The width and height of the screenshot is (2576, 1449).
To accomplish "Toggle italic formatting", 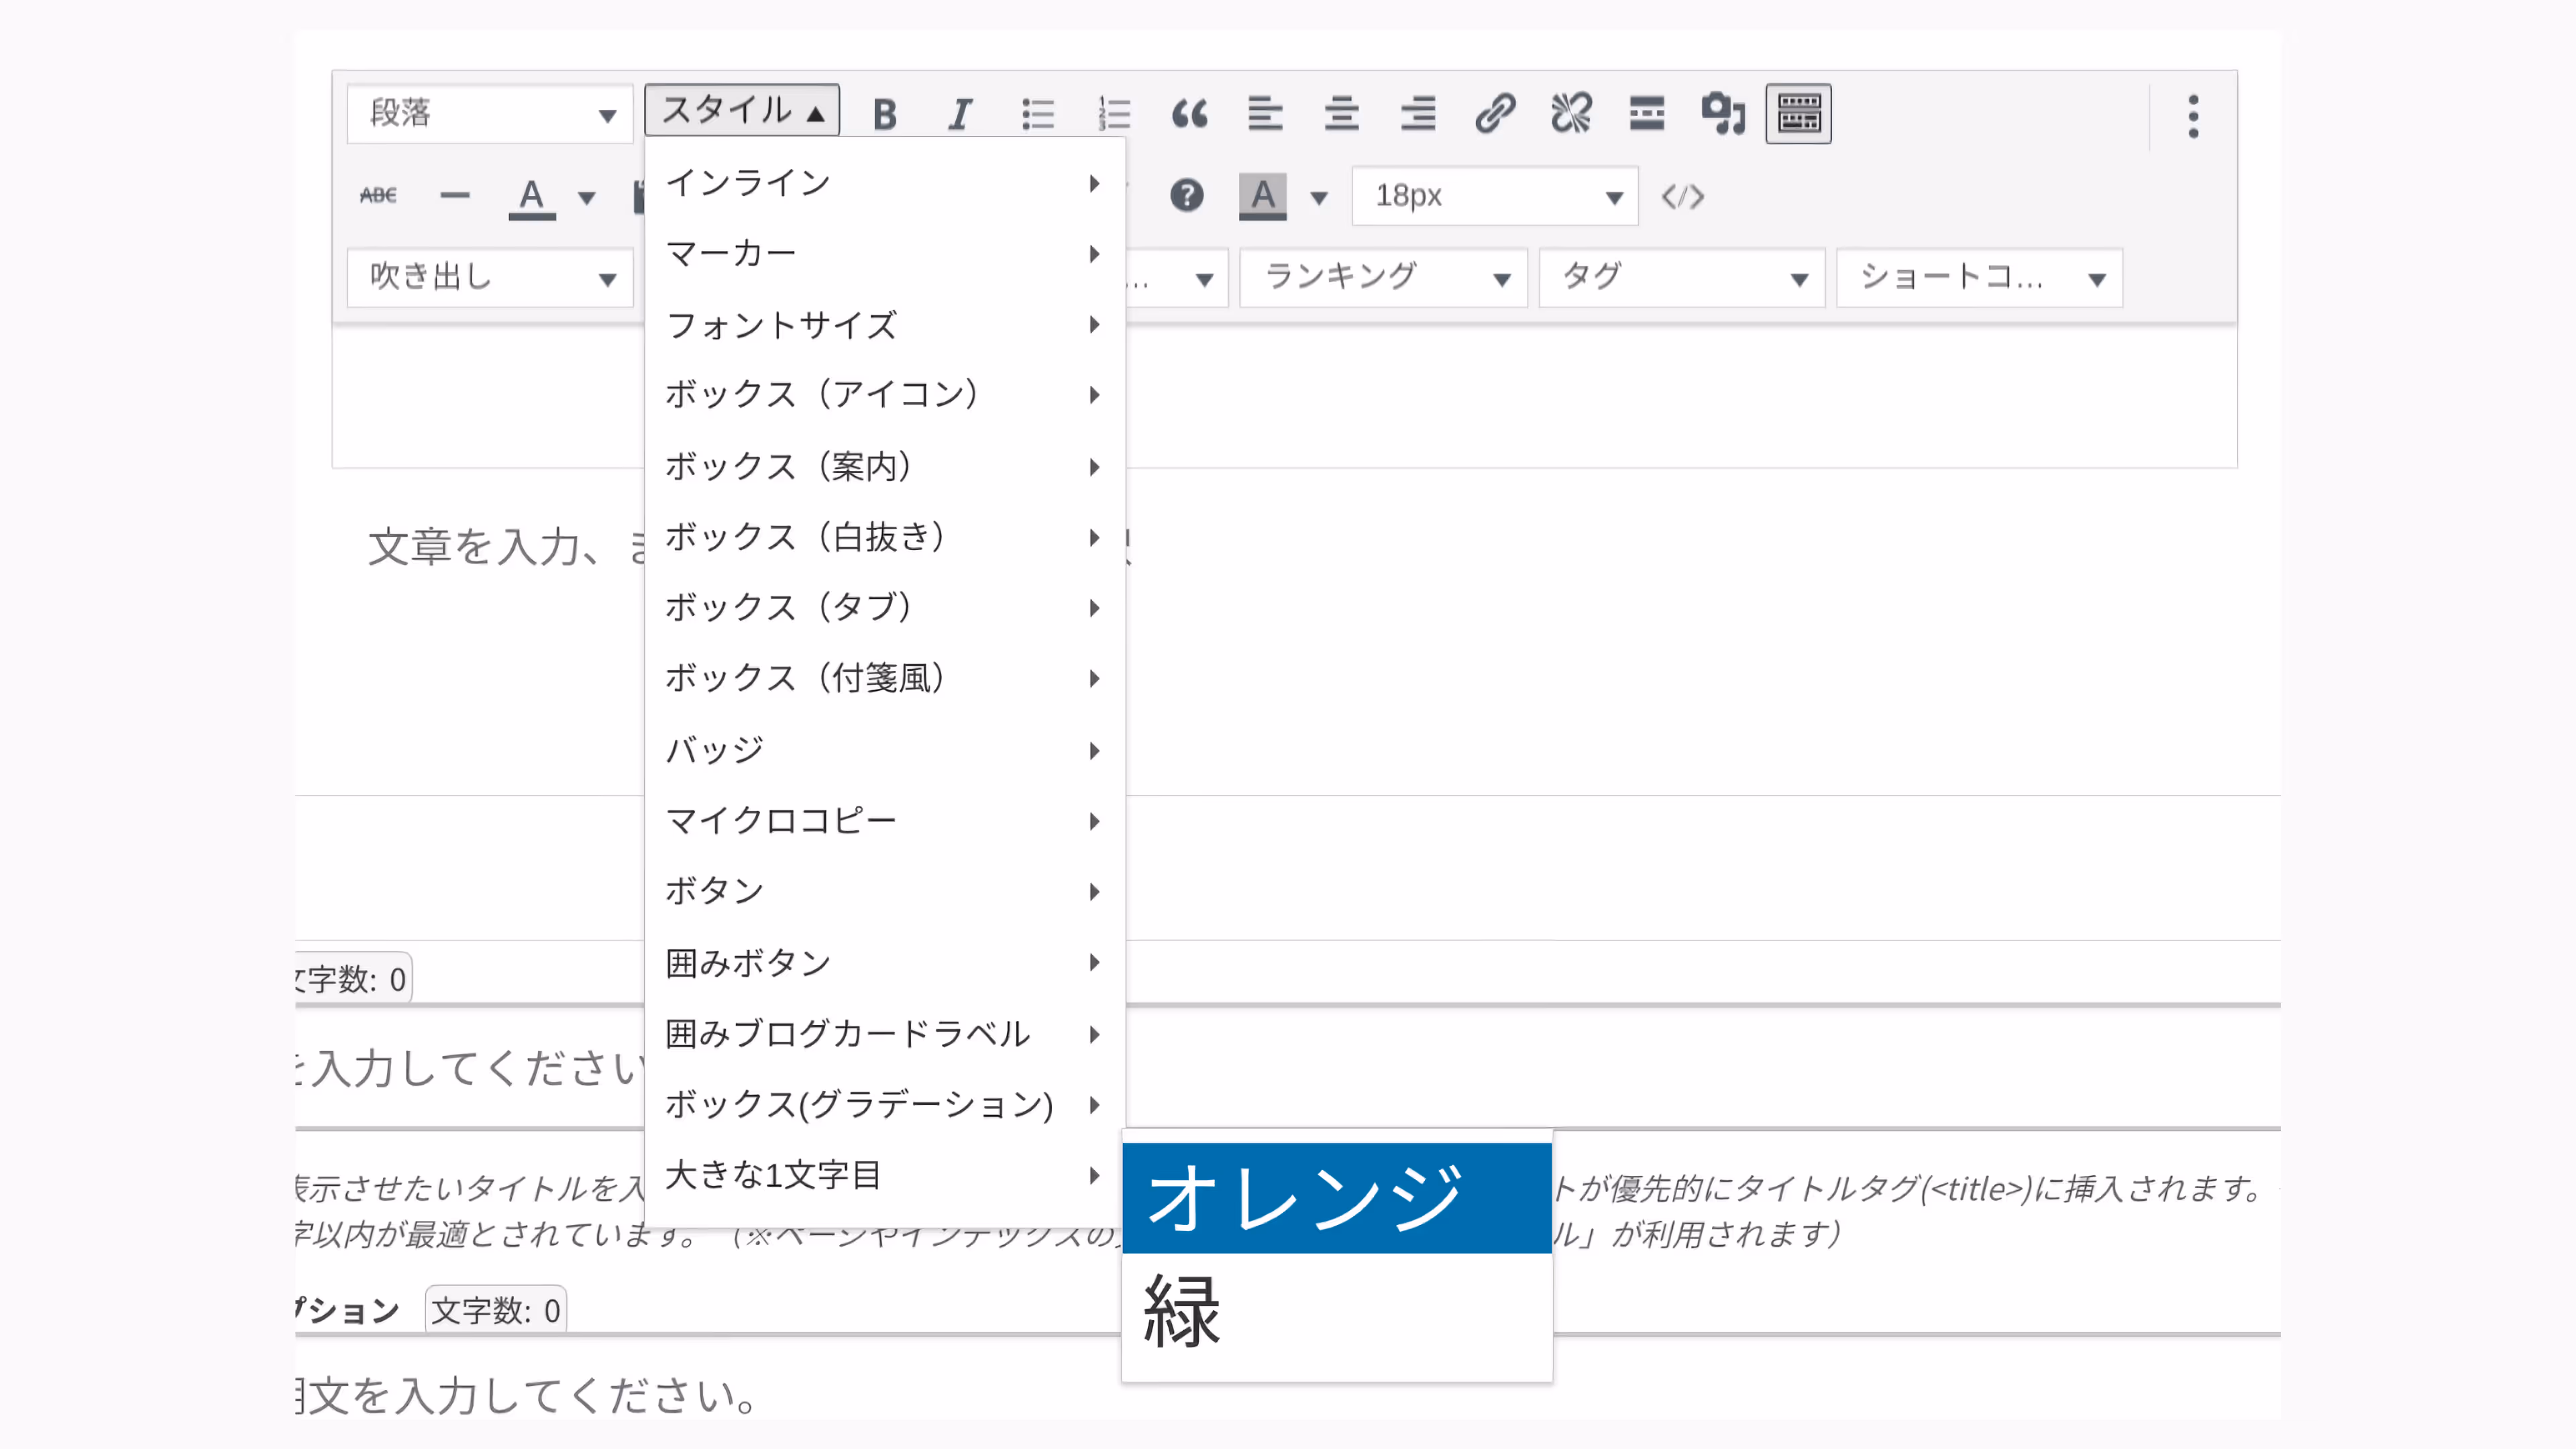I will 960,114.
